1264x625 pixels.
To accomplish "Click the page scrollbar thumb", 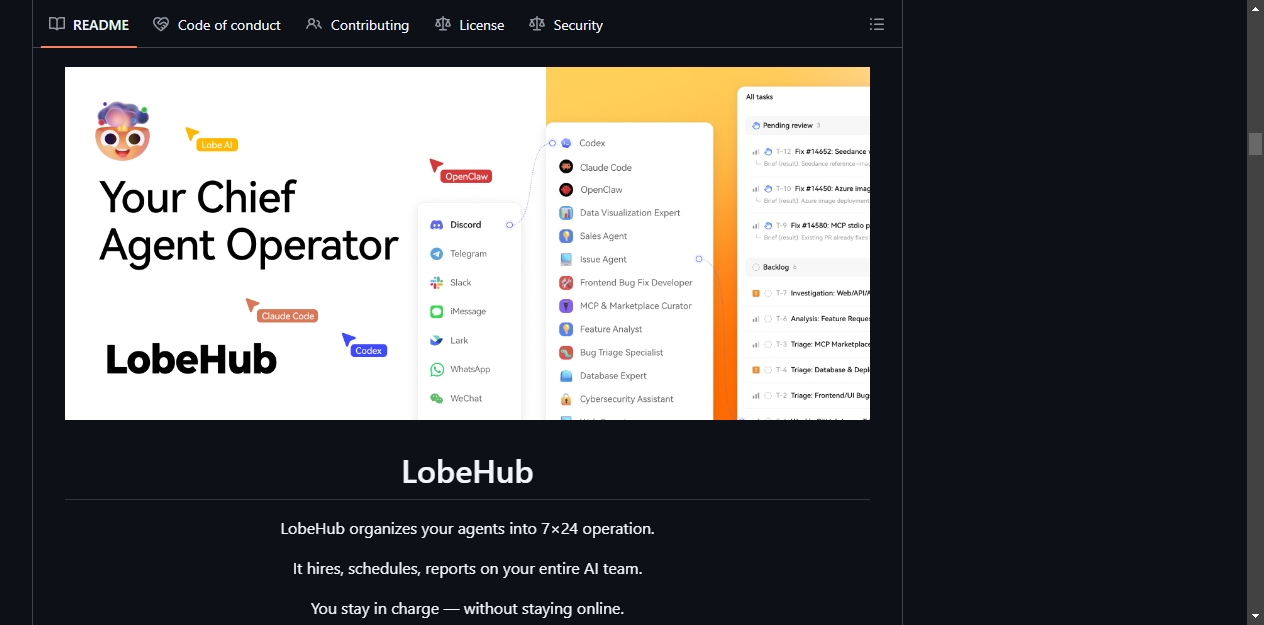I will pos(1255,143).
